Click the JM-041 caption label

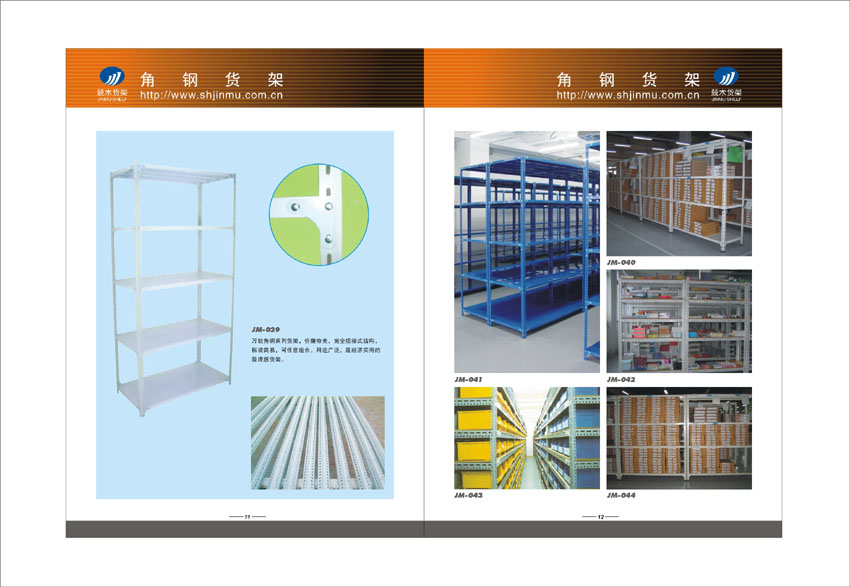469,380
